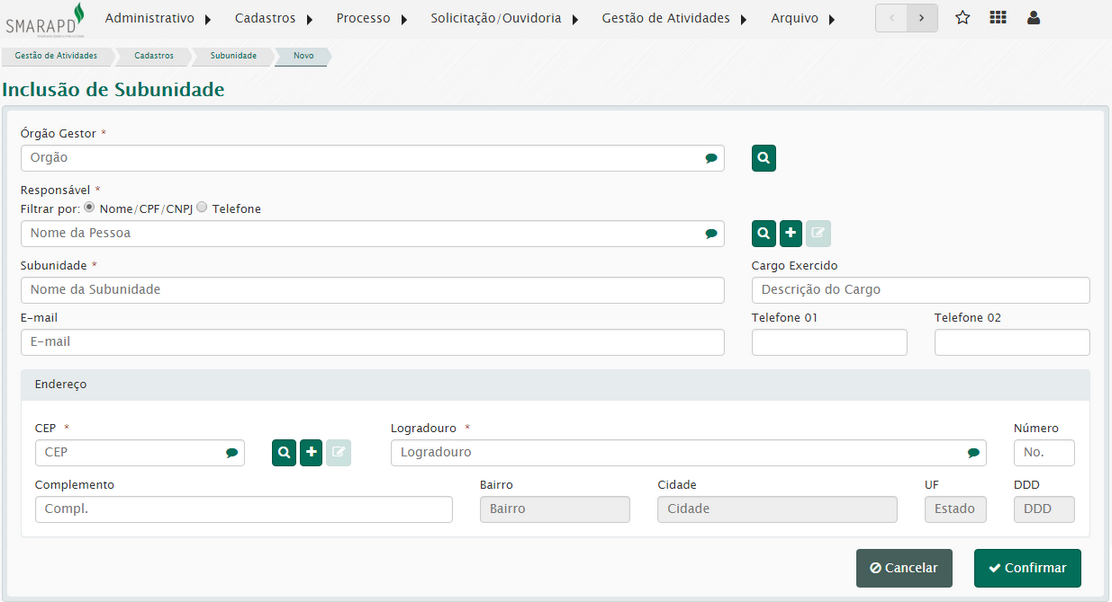
Task: Click the Nome da Subunidade input field
Action: [372, 290]
